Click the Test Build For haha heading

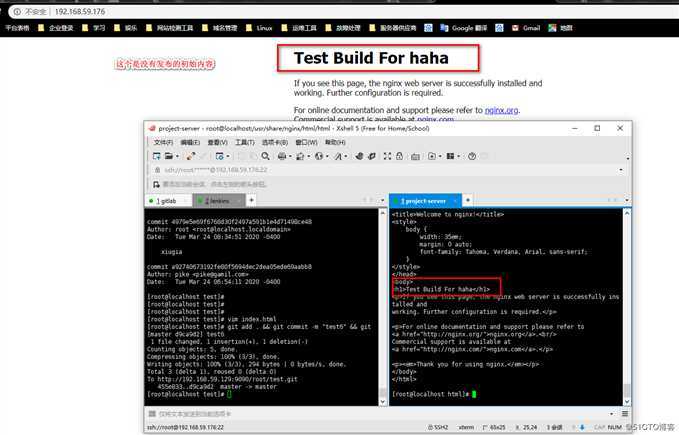[x=371, y=58]
